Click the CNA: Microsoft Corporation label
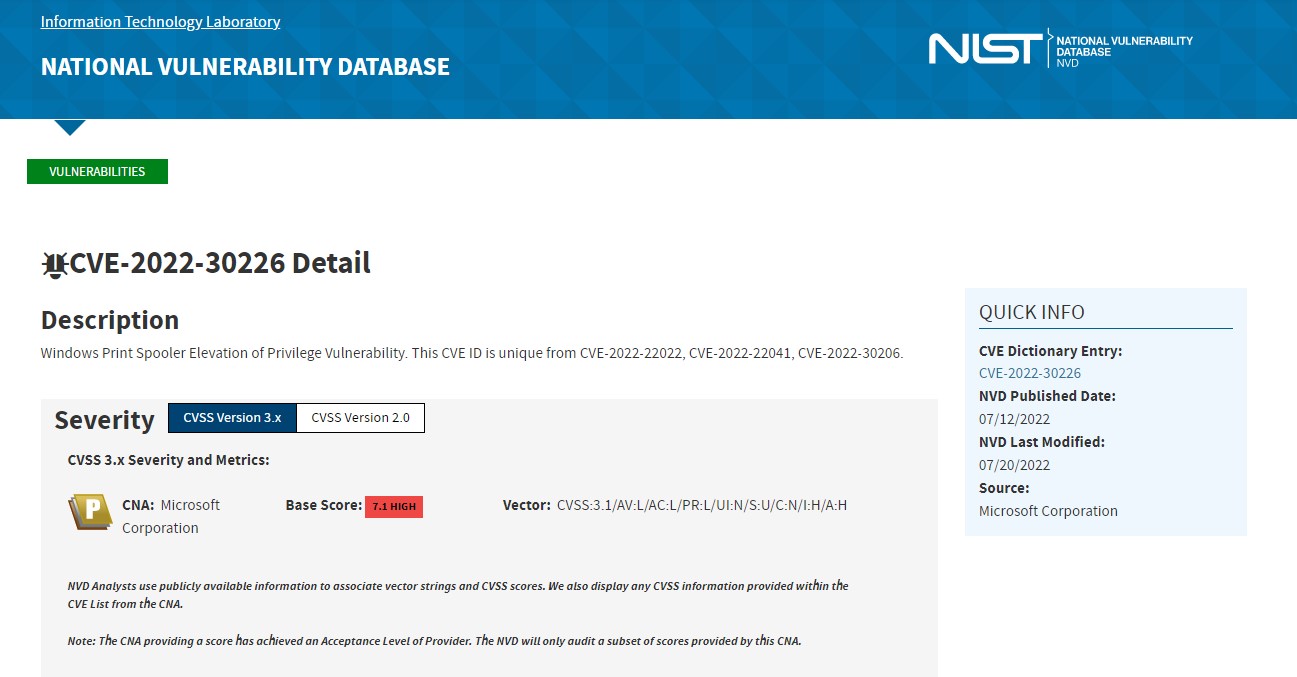This screenshot has height=677, width=1297. (171, 516)
